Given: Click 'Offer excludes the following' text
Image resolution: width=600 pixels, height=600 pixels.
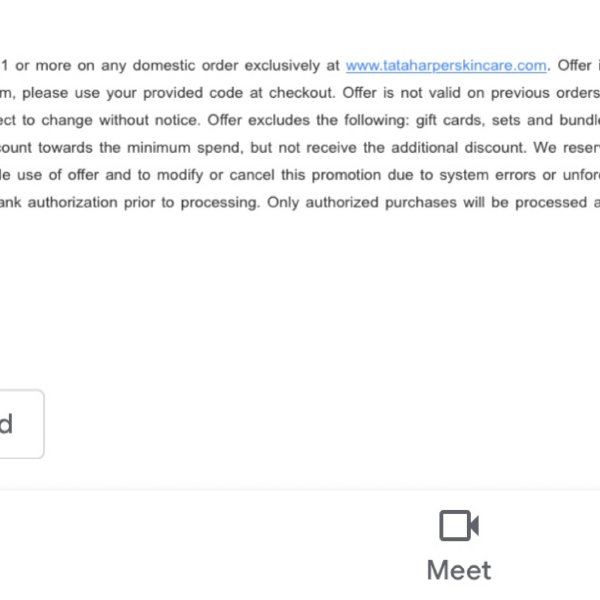Looking at the screenshot, I should pos(308,121).
